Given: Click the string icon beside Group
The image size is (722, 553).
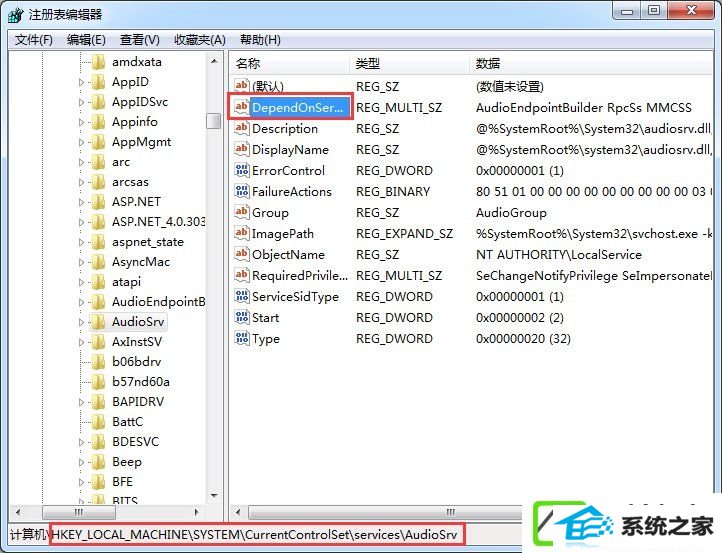Looking at the screenshot, I should pos(242,212).
